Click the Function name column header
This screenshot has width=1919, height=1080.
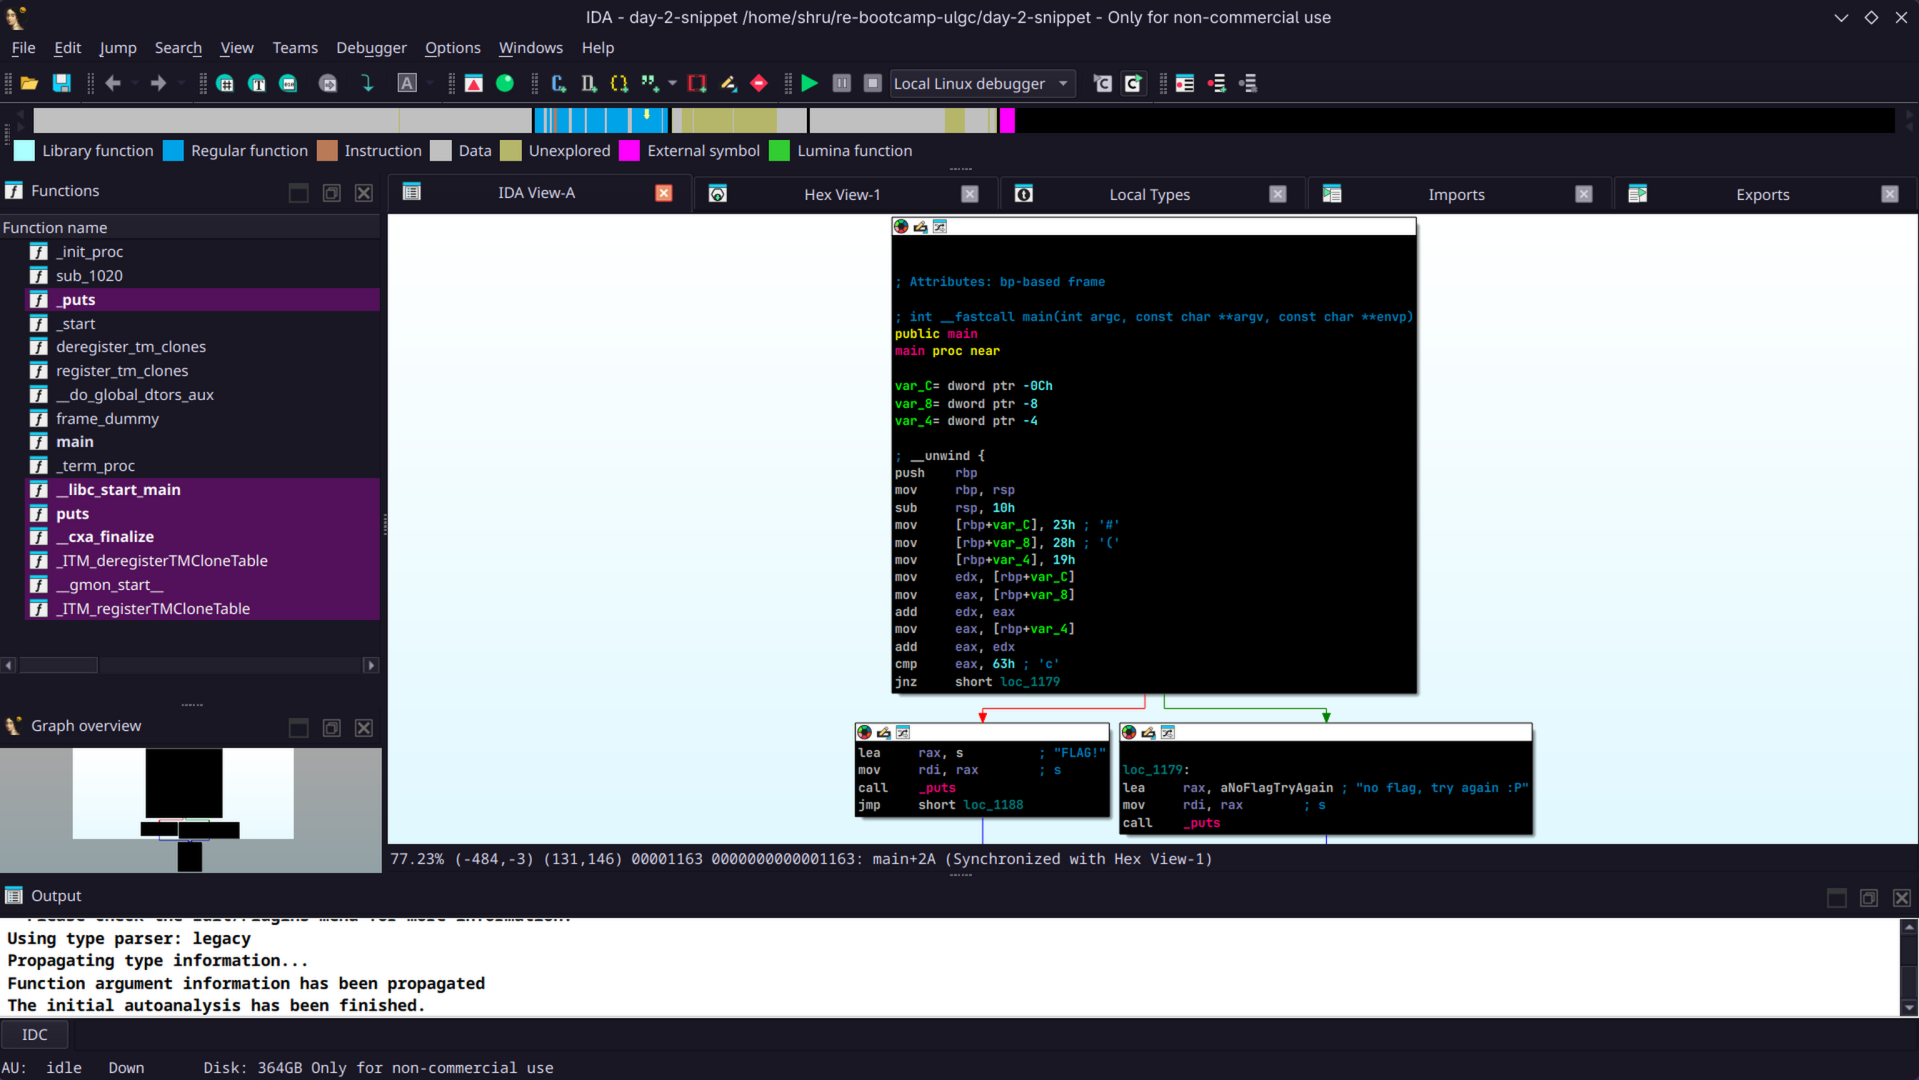coord(190,228)
